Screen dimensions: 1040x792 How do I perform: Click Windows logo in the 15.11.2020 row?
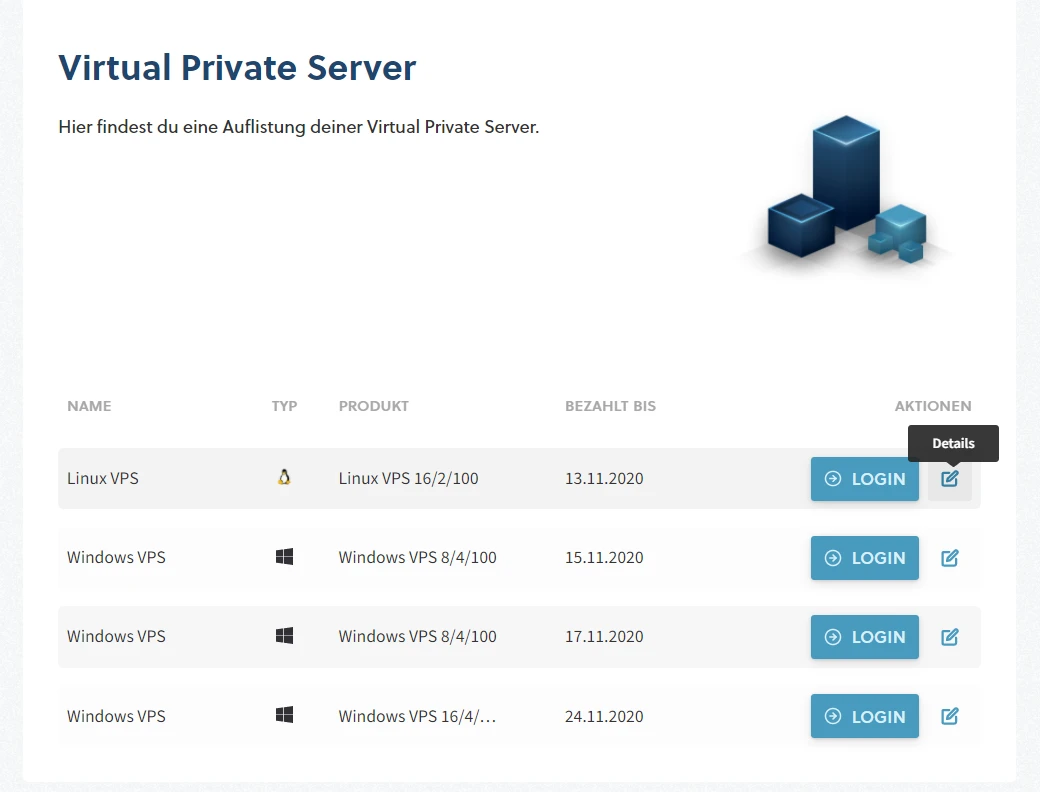coord(284,557)
